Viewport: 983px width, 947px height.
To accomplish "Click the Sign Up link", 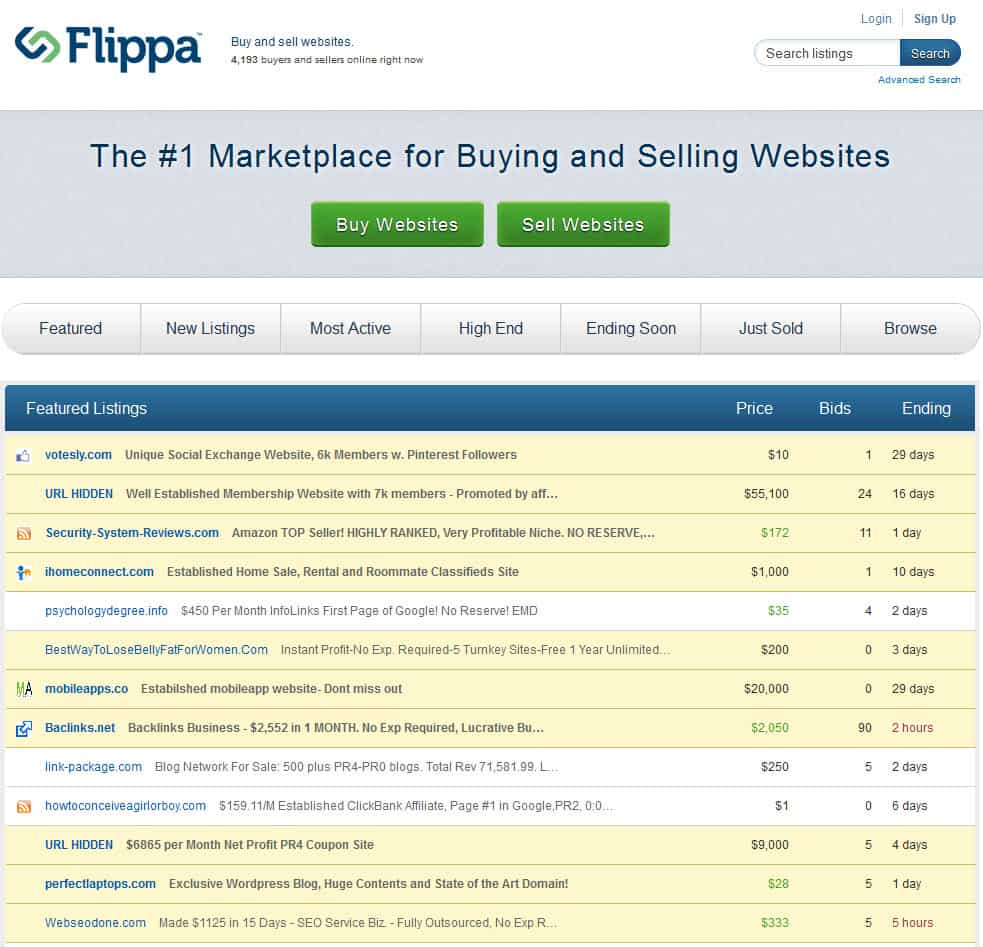I will 934,19.
